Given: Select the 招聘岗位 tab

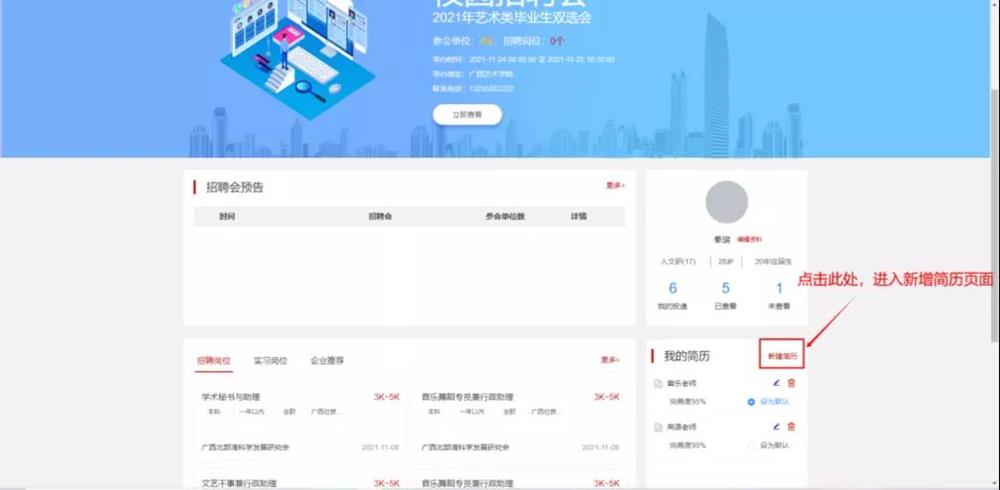Looking at the screenshot, I should pyautogui.click(x=213, y=360).
